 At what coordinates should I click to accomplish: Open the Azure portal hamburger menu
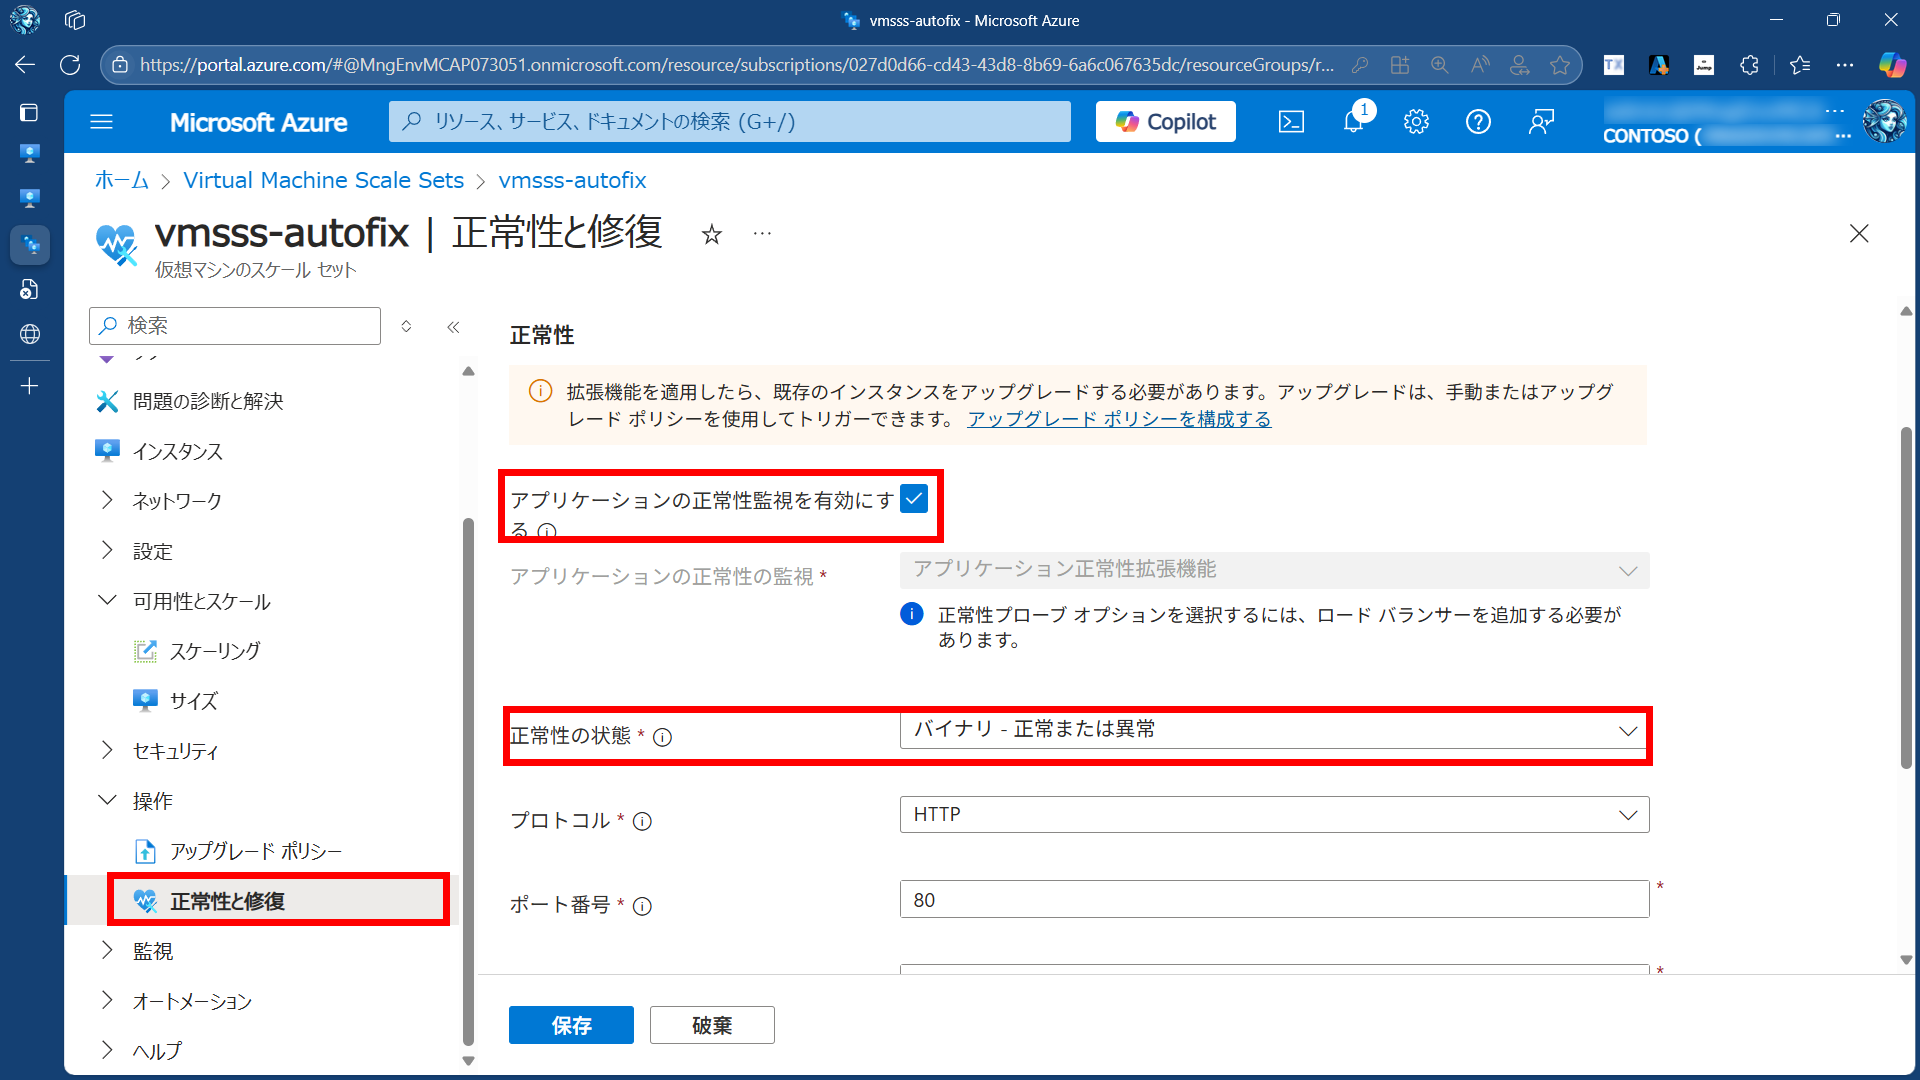pyautogui.click(x=101, y=122)
